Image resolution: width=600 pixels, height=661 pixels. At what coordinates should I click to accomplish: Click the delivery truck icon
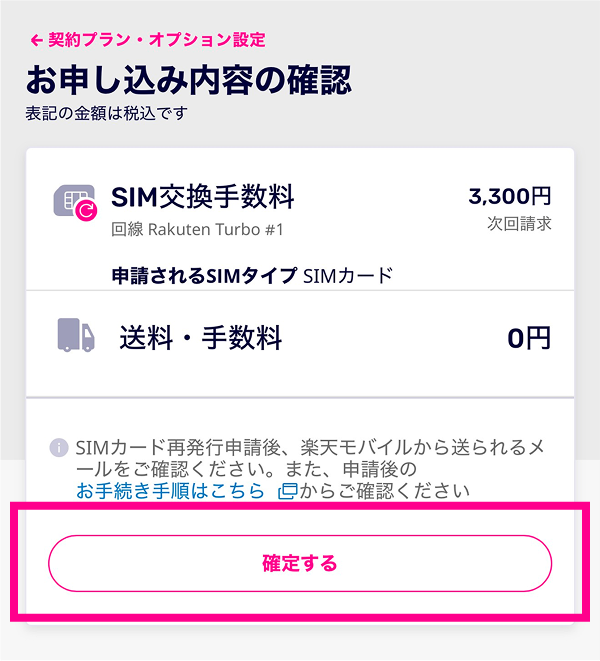76,337
